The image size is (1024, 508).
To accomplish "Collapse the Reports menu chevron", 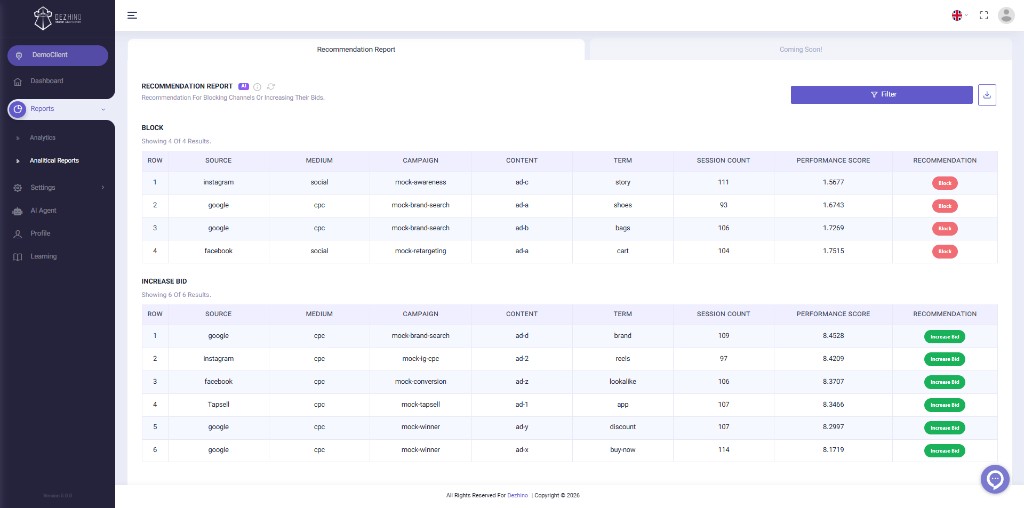I will coord(103,109).
